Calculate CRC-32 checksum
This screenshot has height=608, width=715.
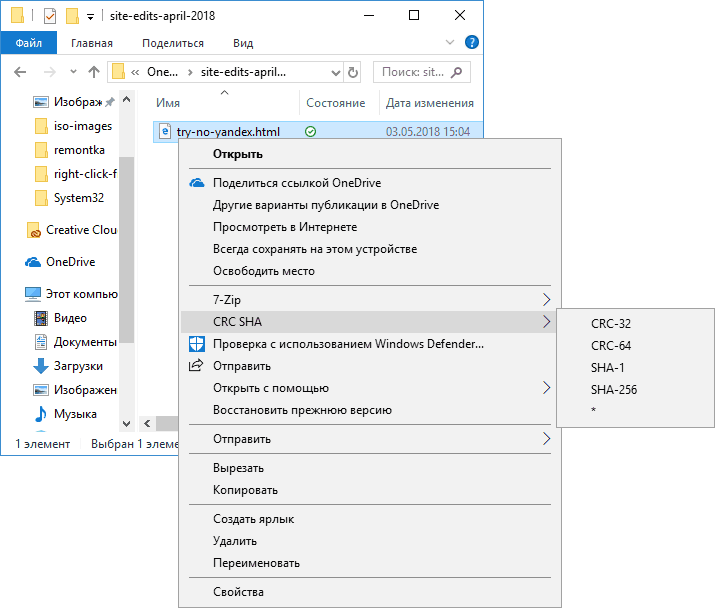coord(636,324)
